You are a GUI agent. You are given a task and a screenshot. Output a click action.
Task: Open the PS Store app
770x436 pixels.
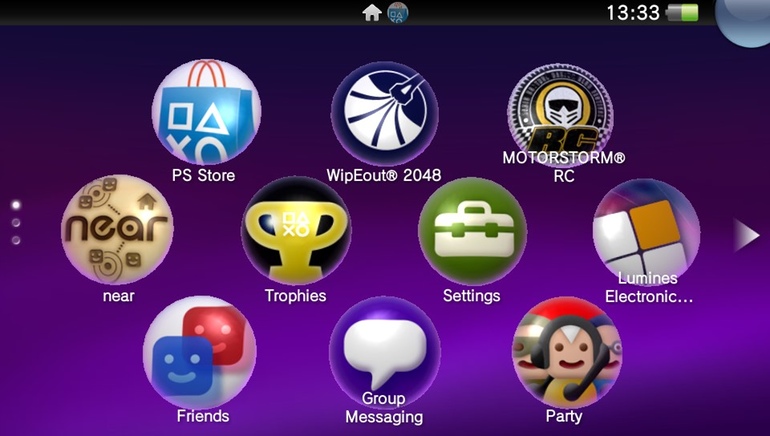pos(205,112)
